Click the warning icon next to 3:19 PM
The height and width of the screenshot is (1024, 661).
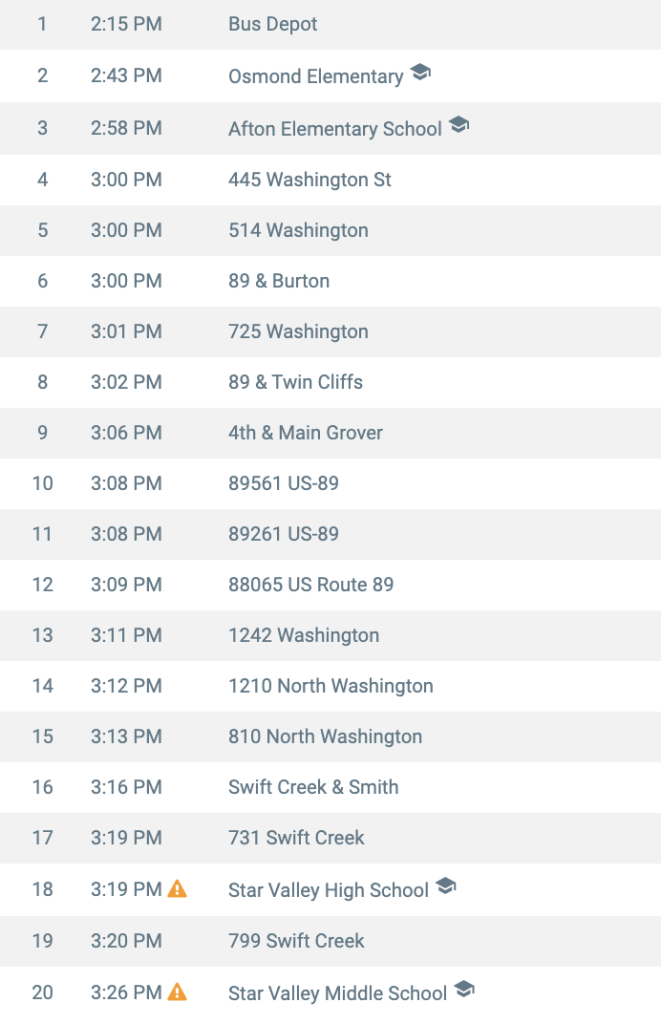(x=177, y=888)
